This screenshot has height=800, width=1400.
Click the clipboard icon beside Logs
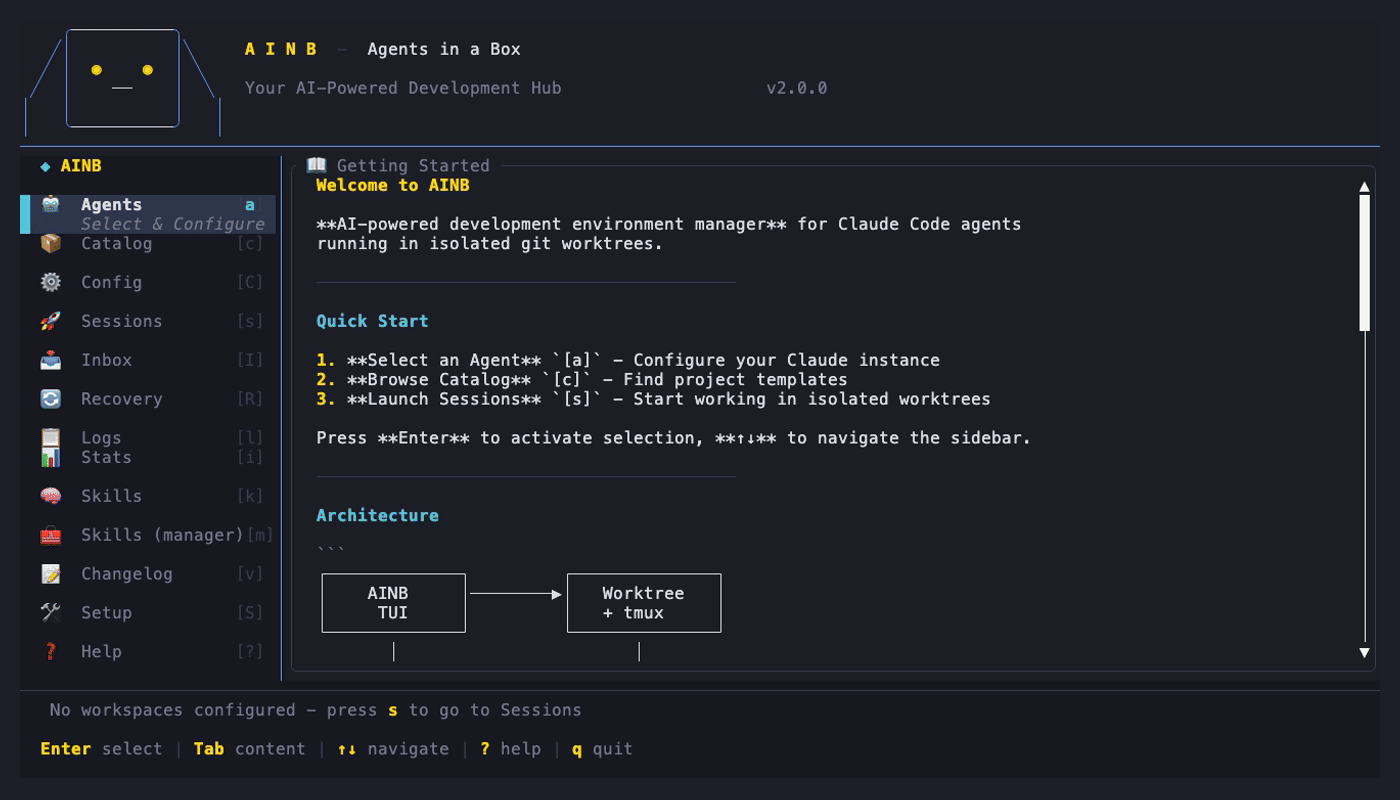tap(51, 438)
